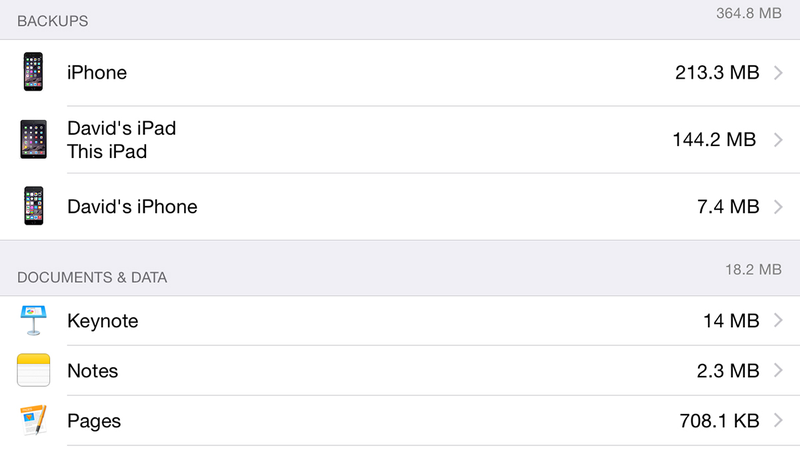Select the 213.3 MB backup size
800x450 pixels.
click(x=717, y=72)
